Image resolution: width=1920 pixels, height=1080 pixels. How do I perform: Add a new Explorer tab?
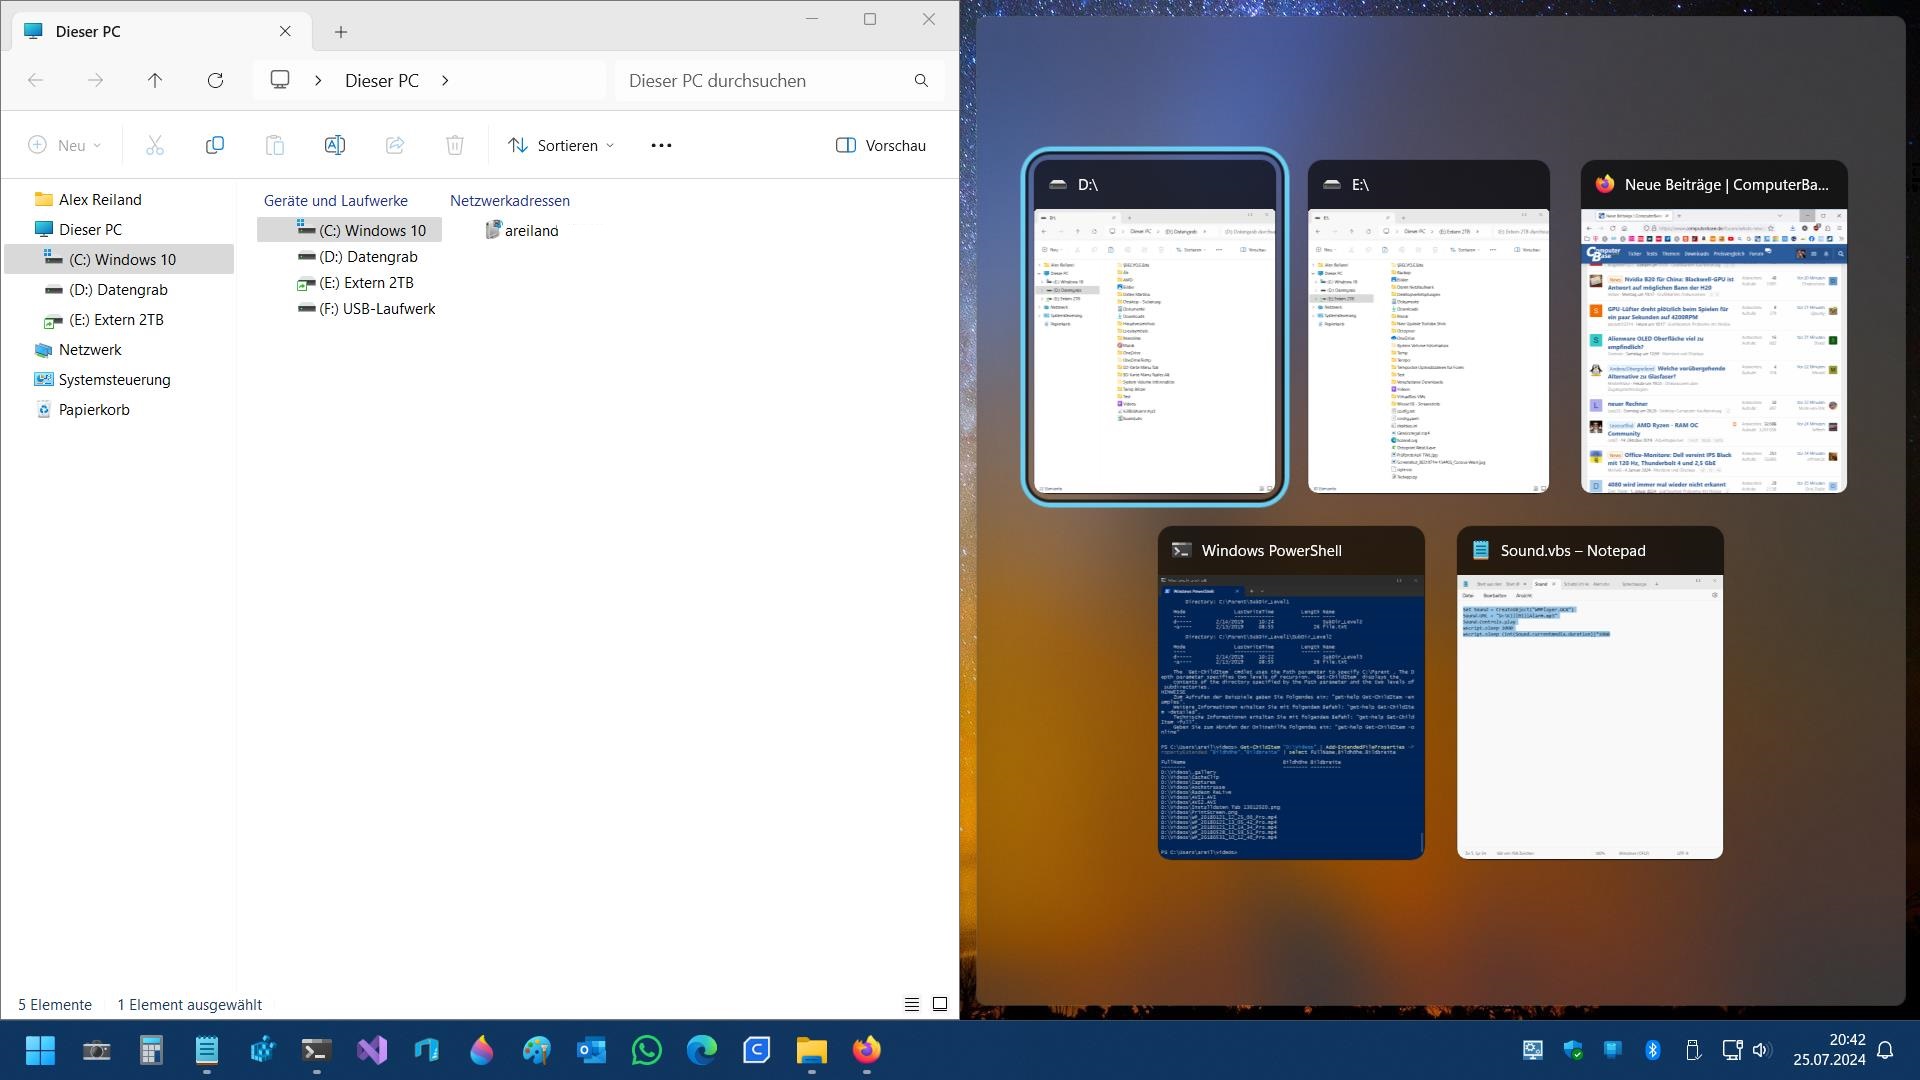(341, 32)
